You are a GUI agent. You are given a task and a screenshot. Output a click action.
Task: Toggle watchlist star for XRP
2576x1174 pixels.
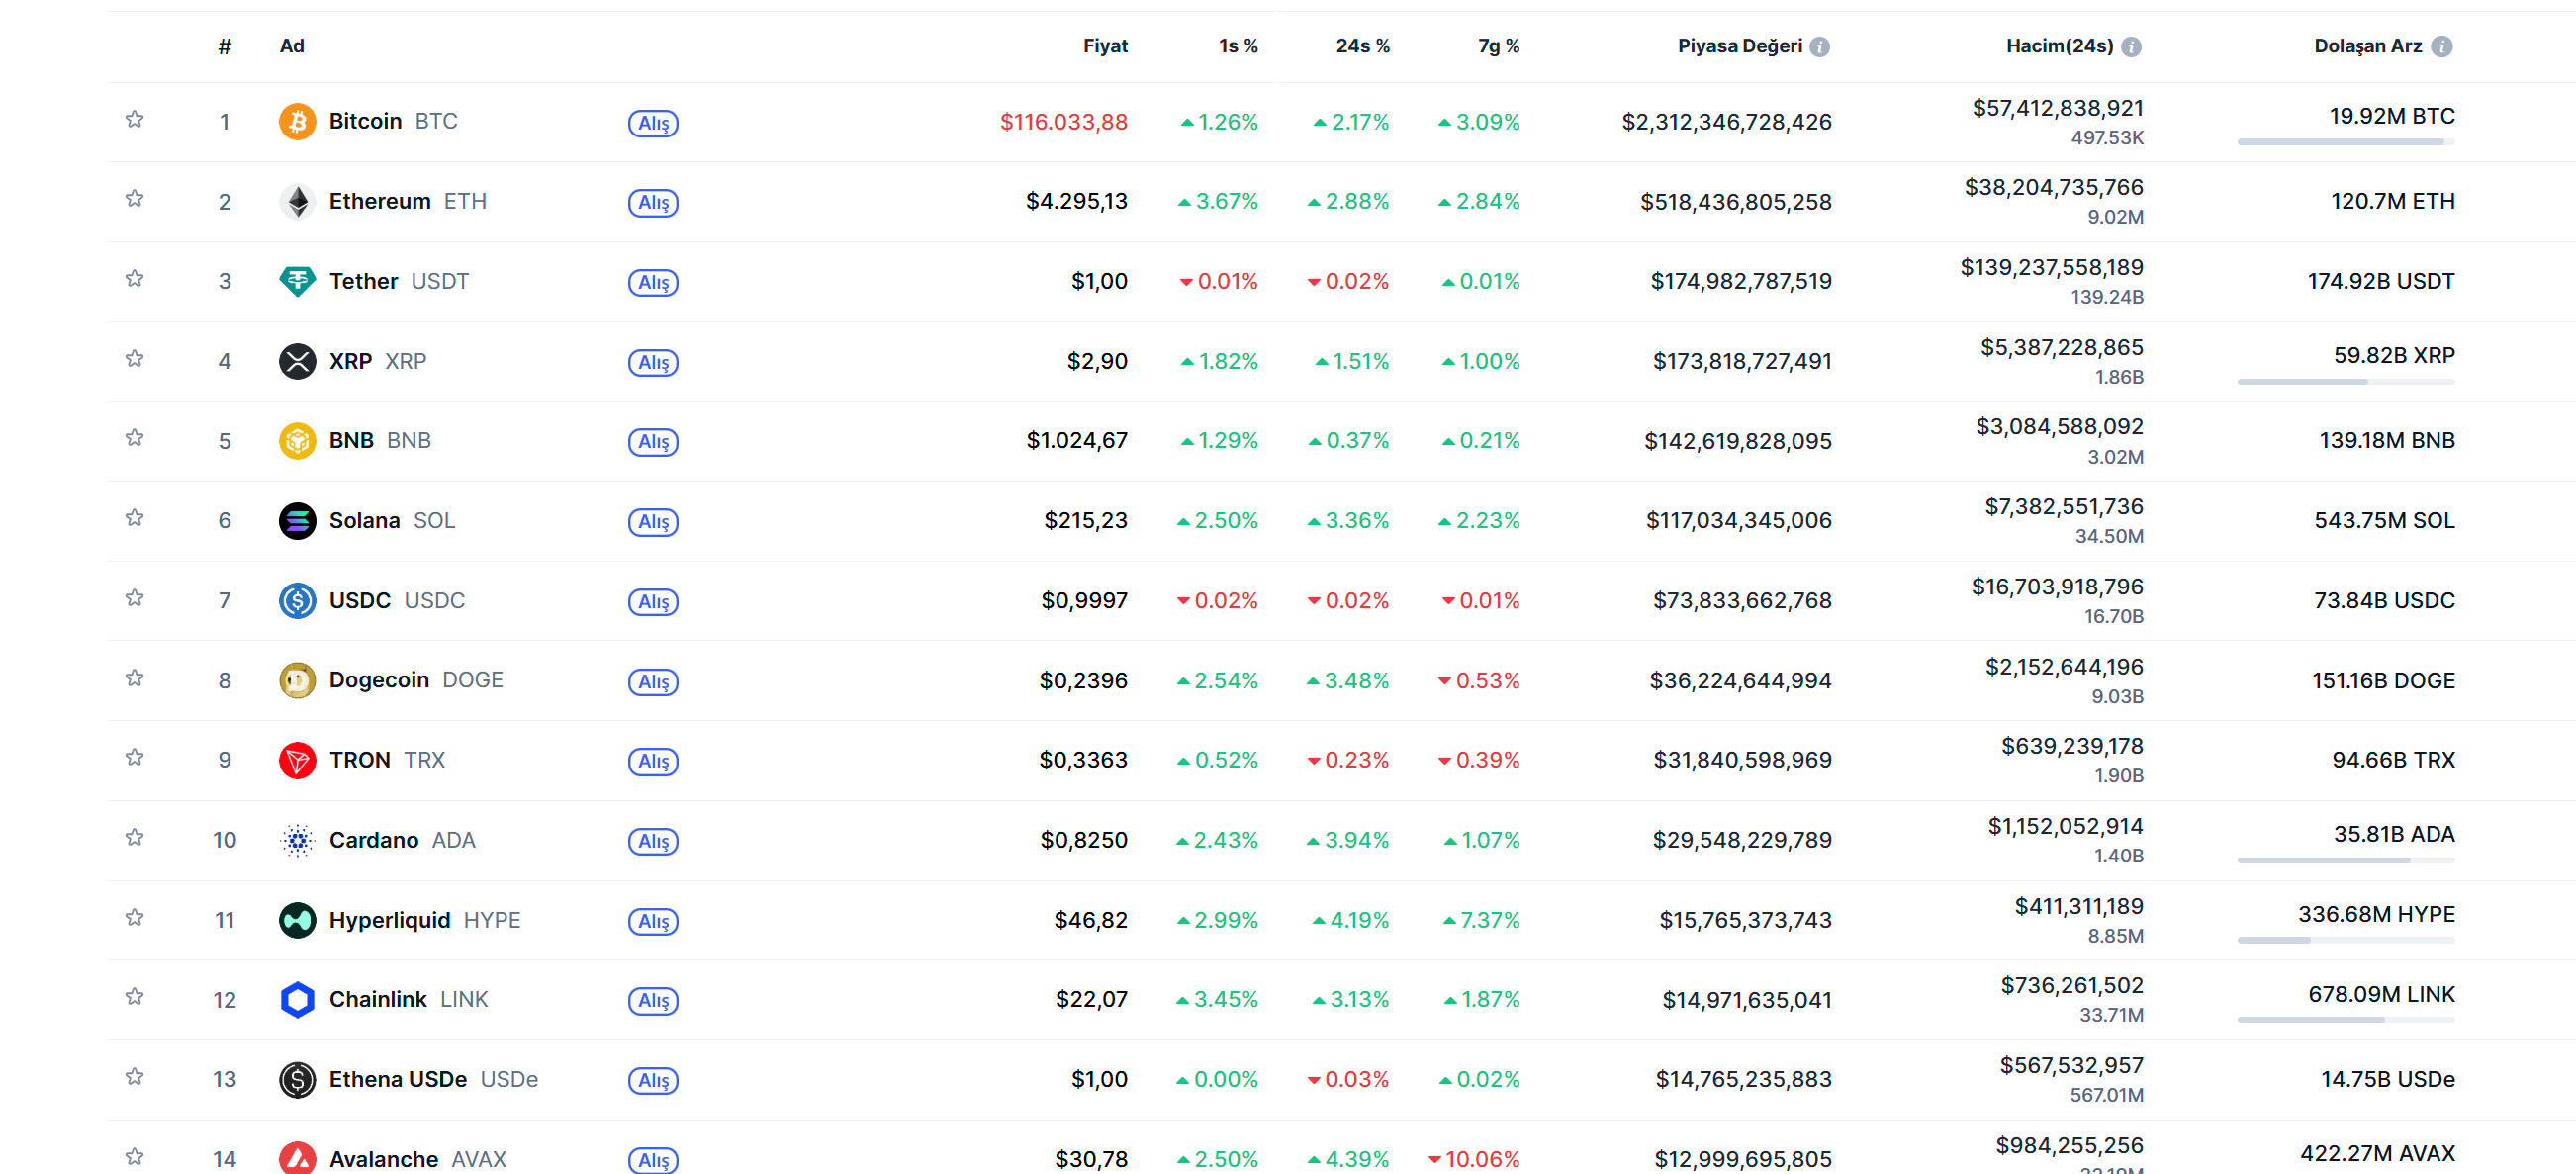[134, 359]
